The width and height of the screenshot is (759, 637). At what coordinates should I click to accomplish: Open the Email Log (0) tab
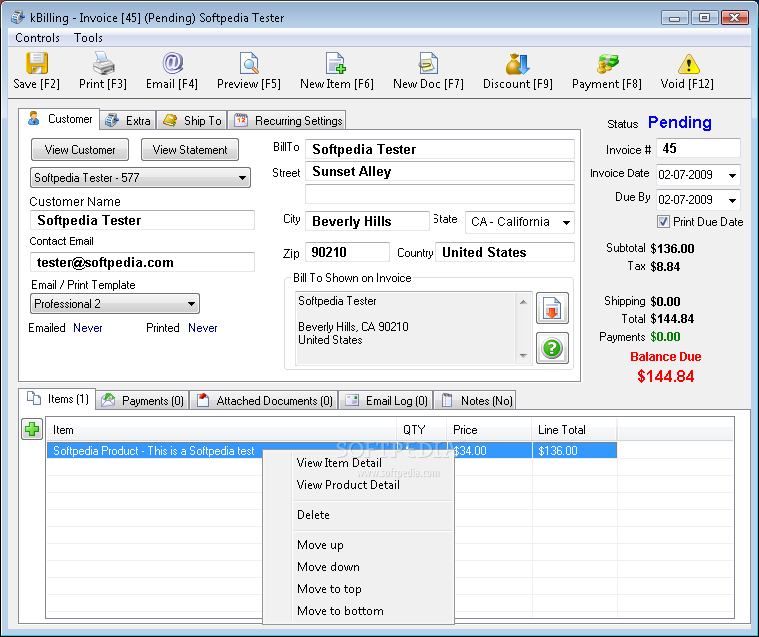[386, 401]
